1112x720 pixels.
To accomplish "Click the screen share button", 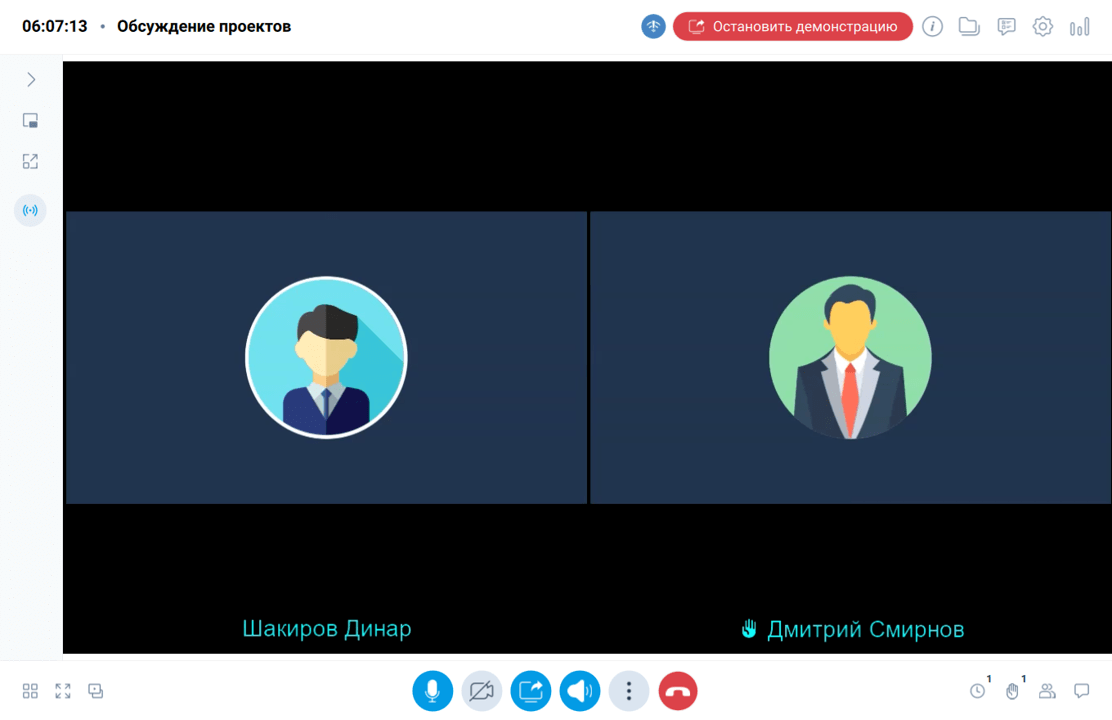I will (x=531, y=691).
